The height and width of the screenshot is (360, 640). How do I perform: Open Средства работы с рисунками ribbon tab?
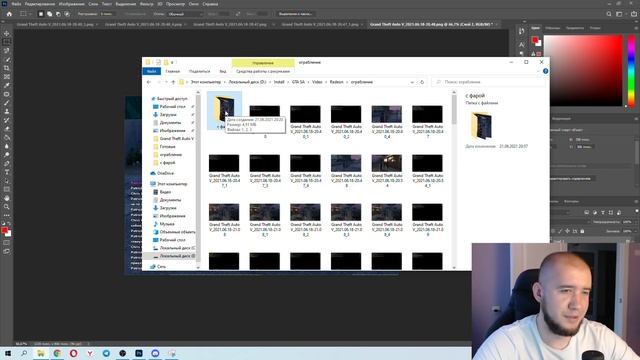(263, 71)
